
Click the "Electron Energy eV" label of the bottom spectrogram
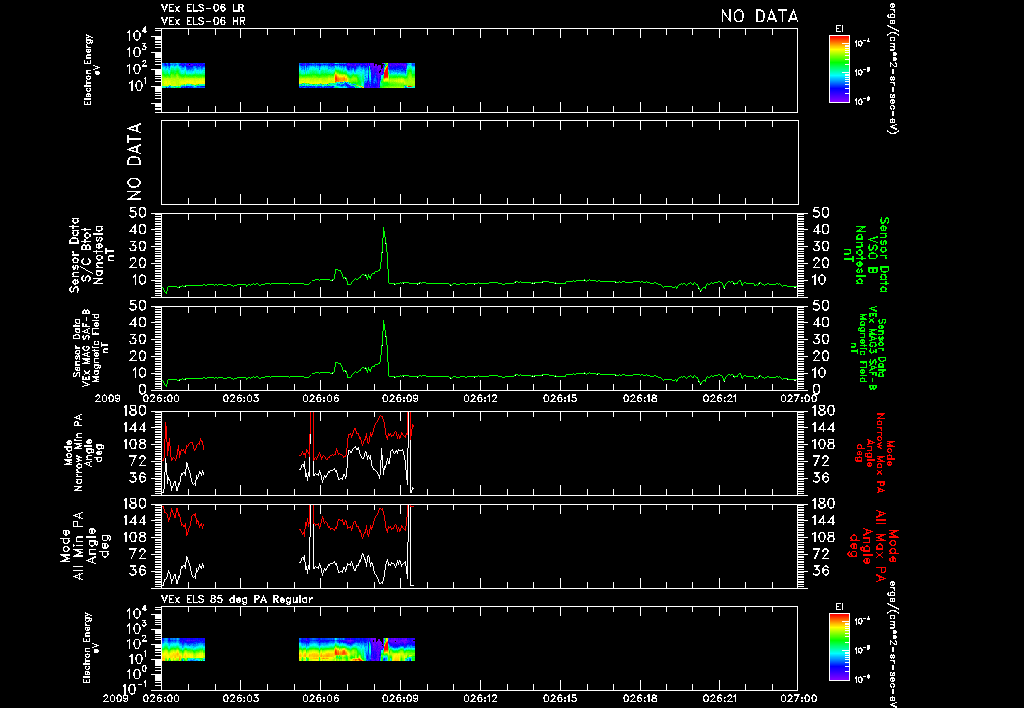point(91,648)
